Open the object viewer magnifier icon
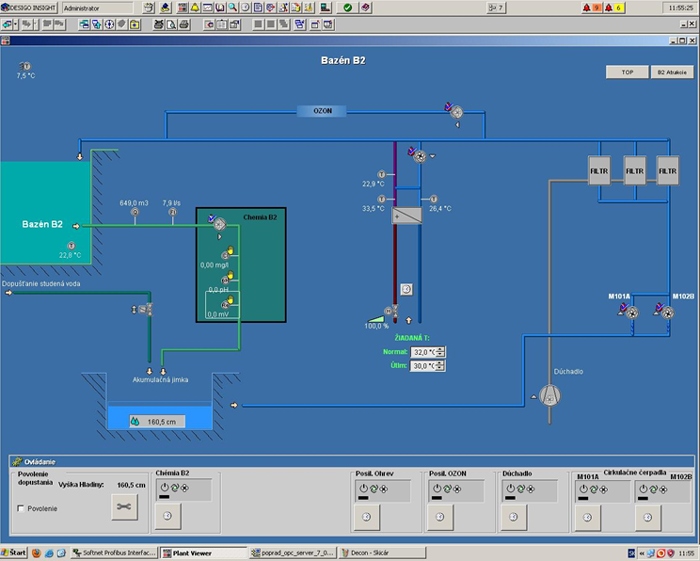This screenshot has height=561, width=700. (233, 8)
